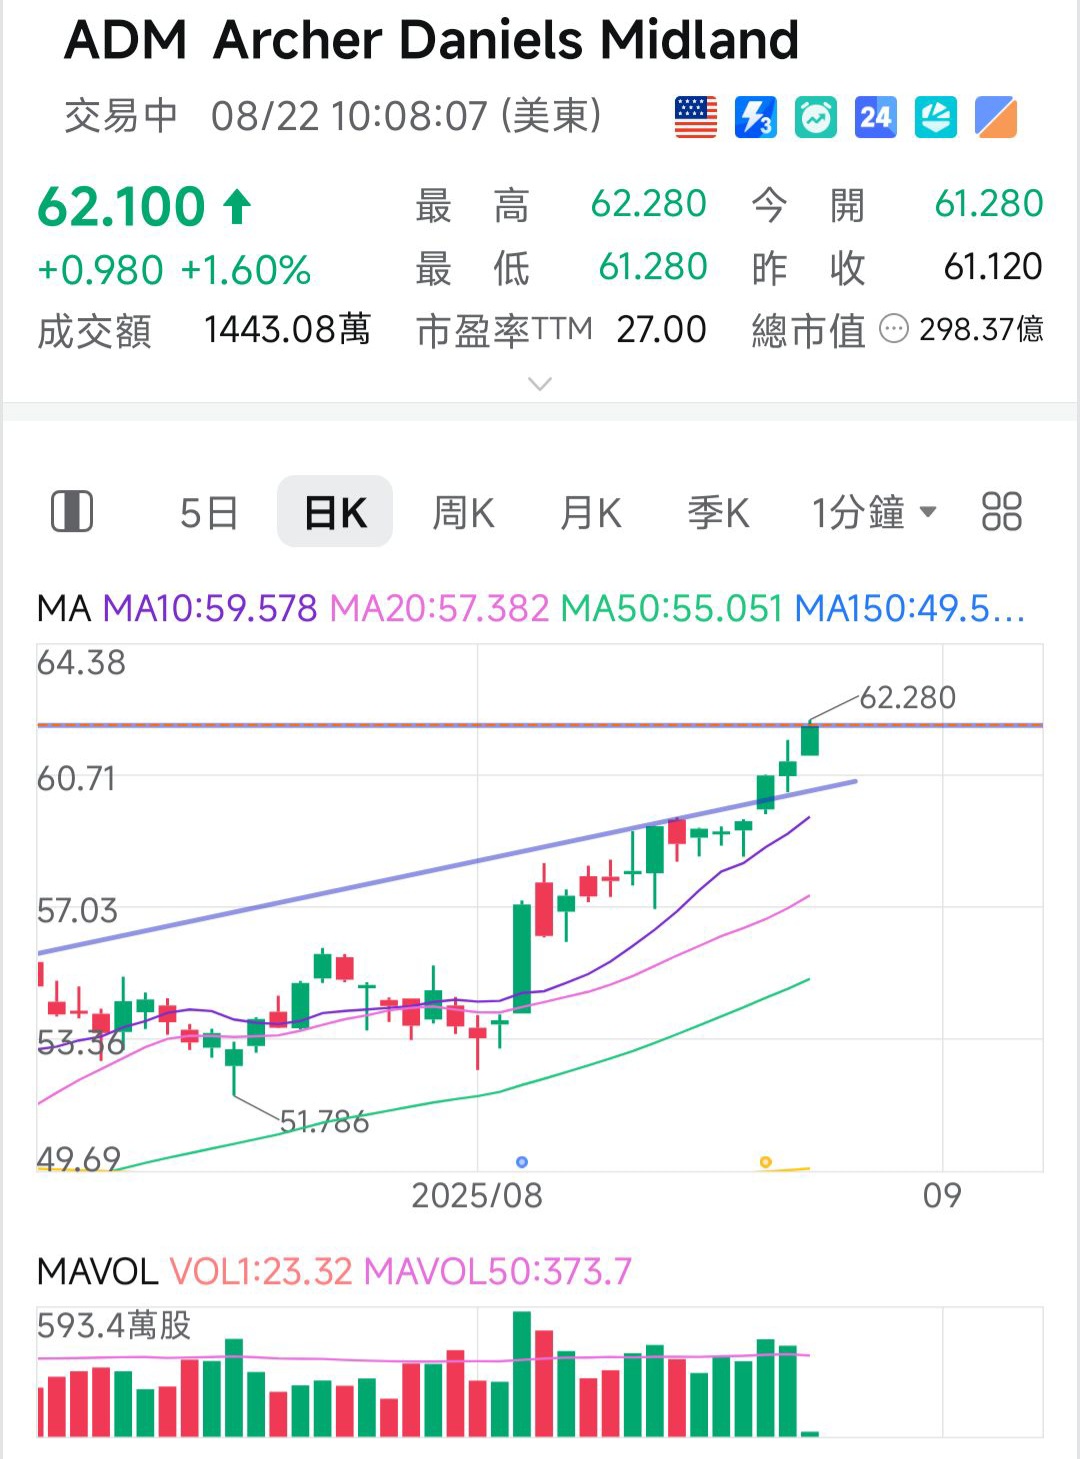Tap the 64.38 price axis label

click(x=82, y=662)
